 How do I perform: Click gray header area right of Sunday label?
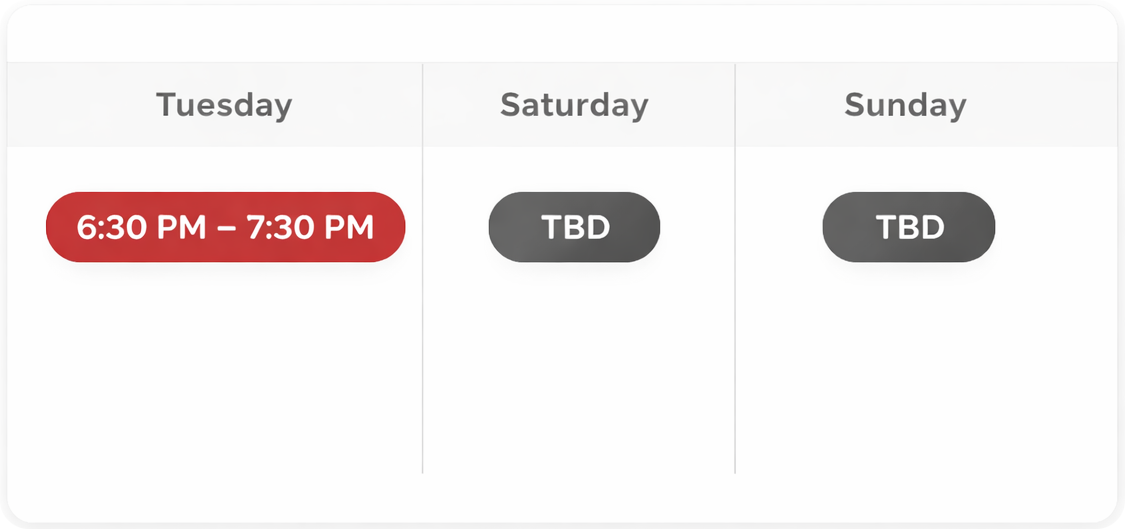tap(1040, 105)
